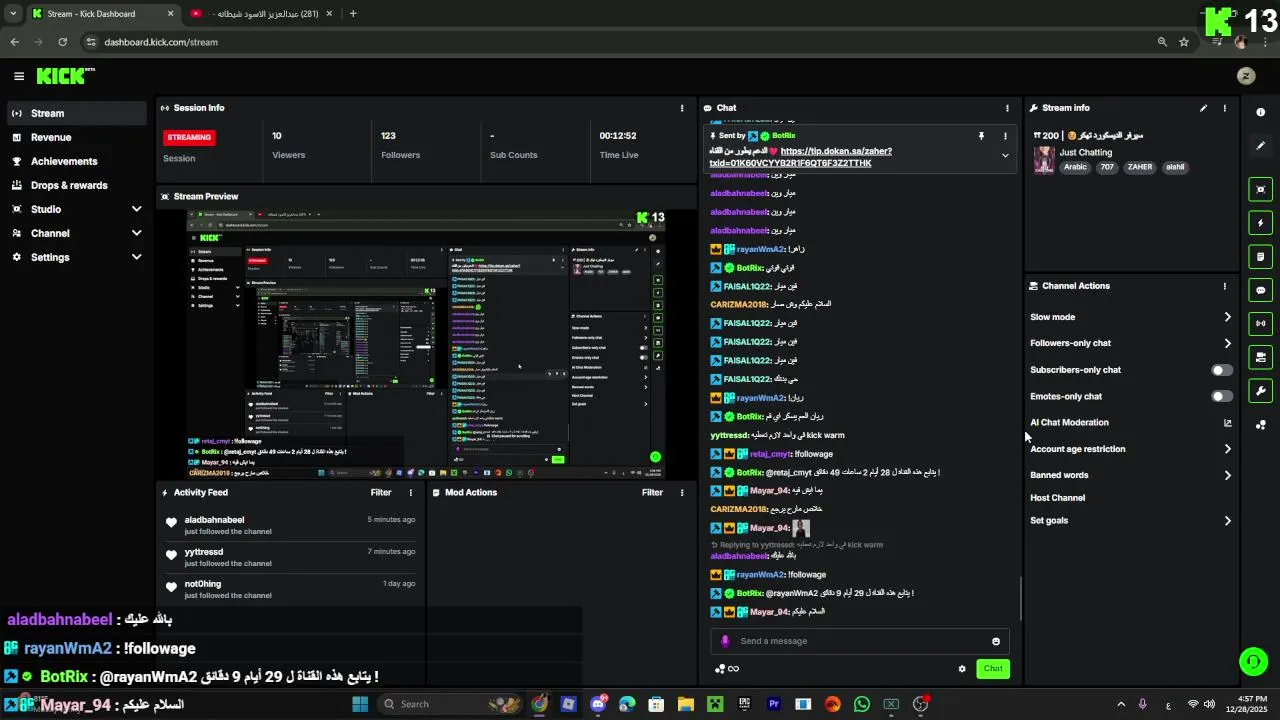Image resolution: width=1280 pixels, height=720 pixels.
Task: Open Activity Feed three-dot menu
Action: [410, 492]
